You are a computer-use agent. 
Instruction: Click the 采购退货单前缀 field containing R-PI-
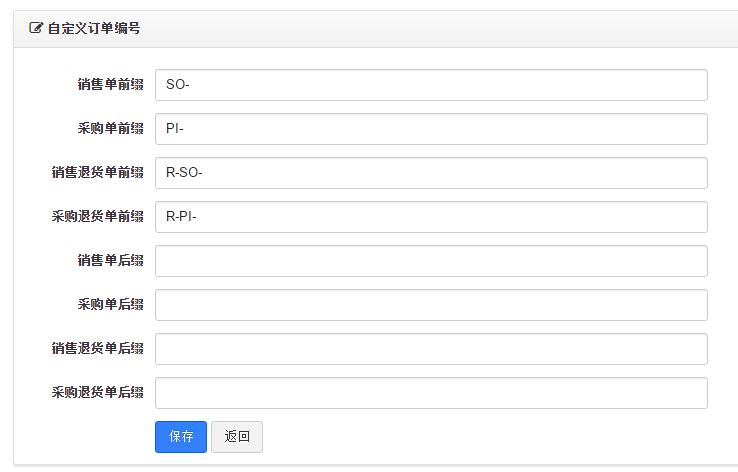pyautogui.click(x=431, y=217)
